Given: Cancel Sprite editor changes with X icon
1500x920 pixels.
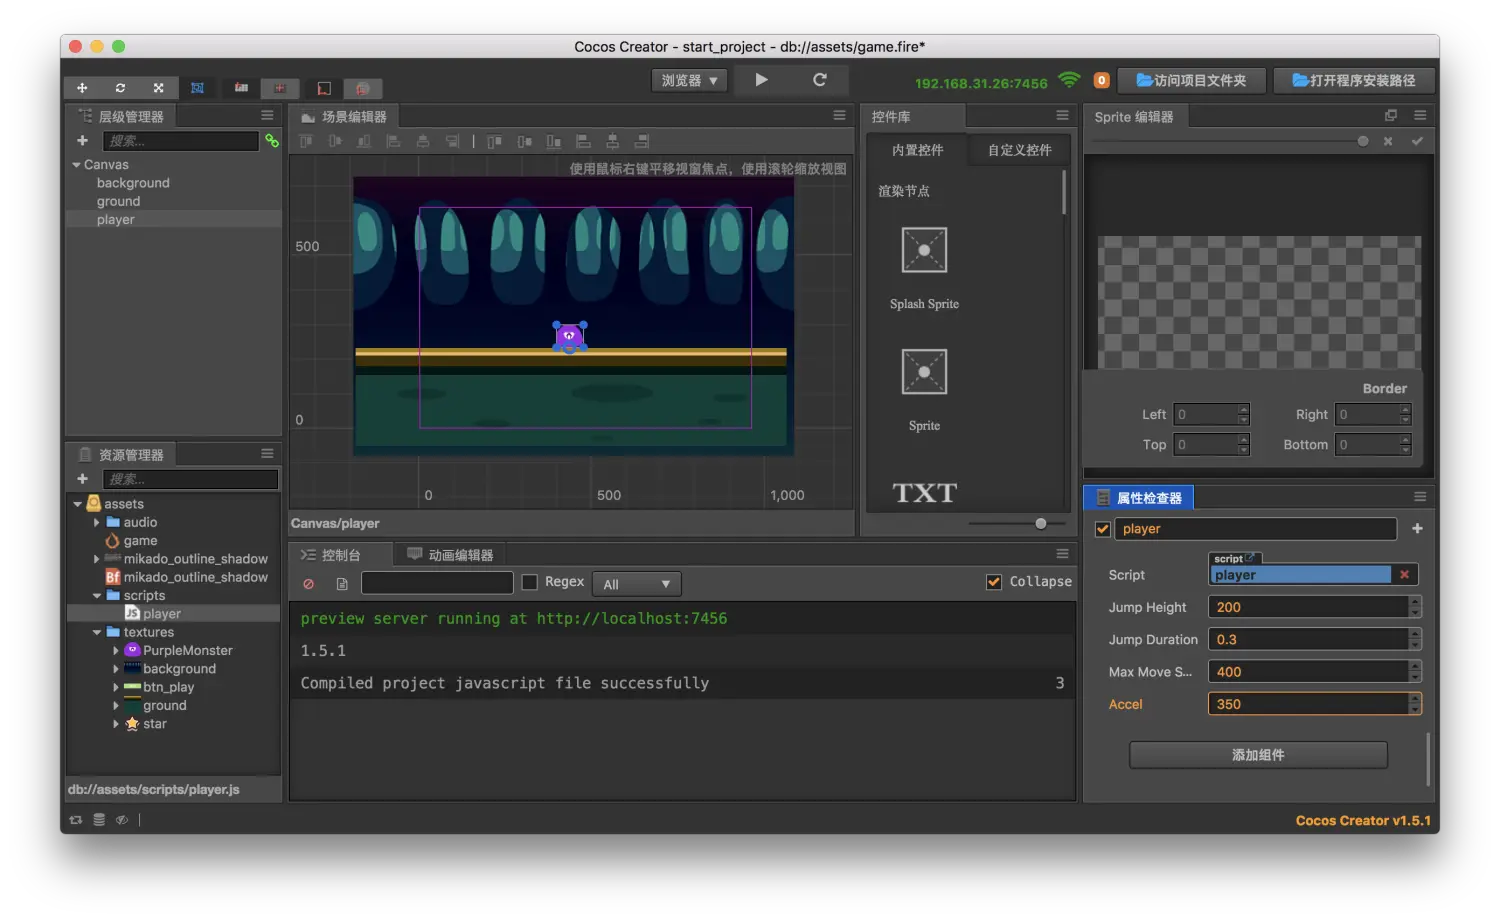Looking at the screenshot, I should click(1388, 141).
